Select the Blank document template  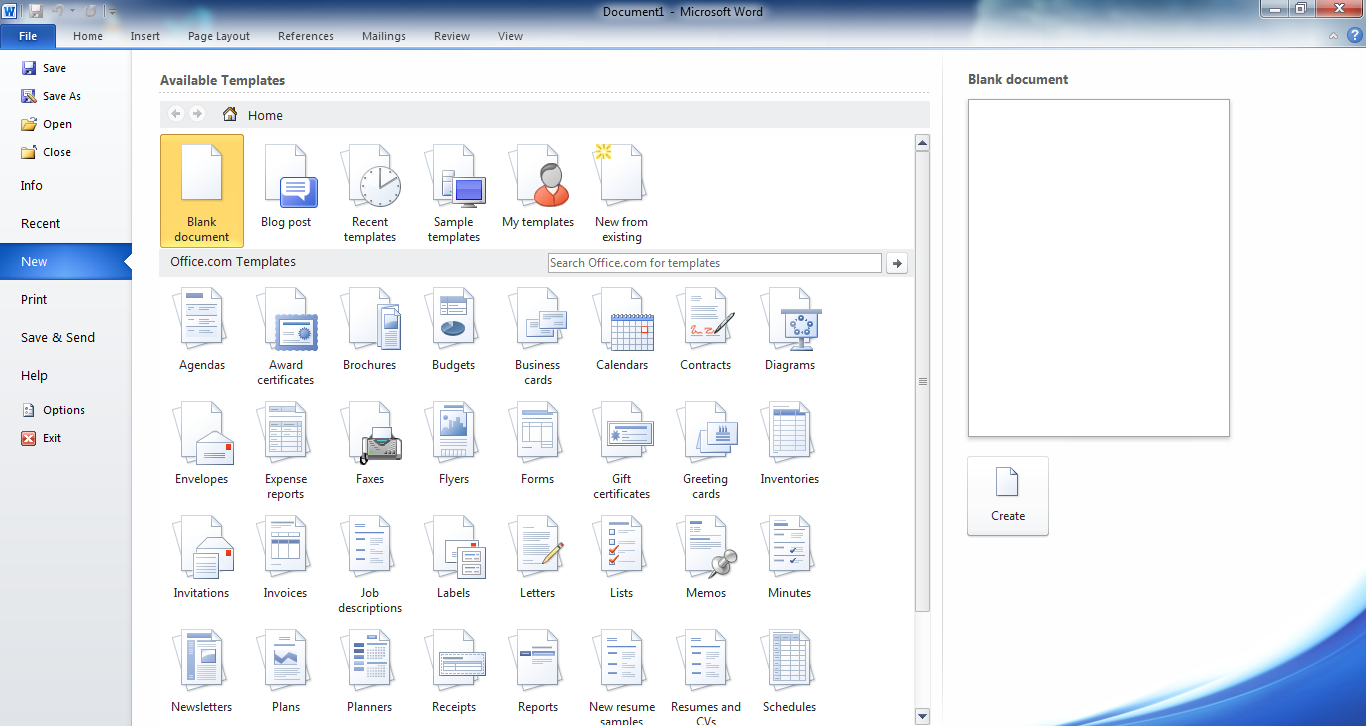point(202,191)
